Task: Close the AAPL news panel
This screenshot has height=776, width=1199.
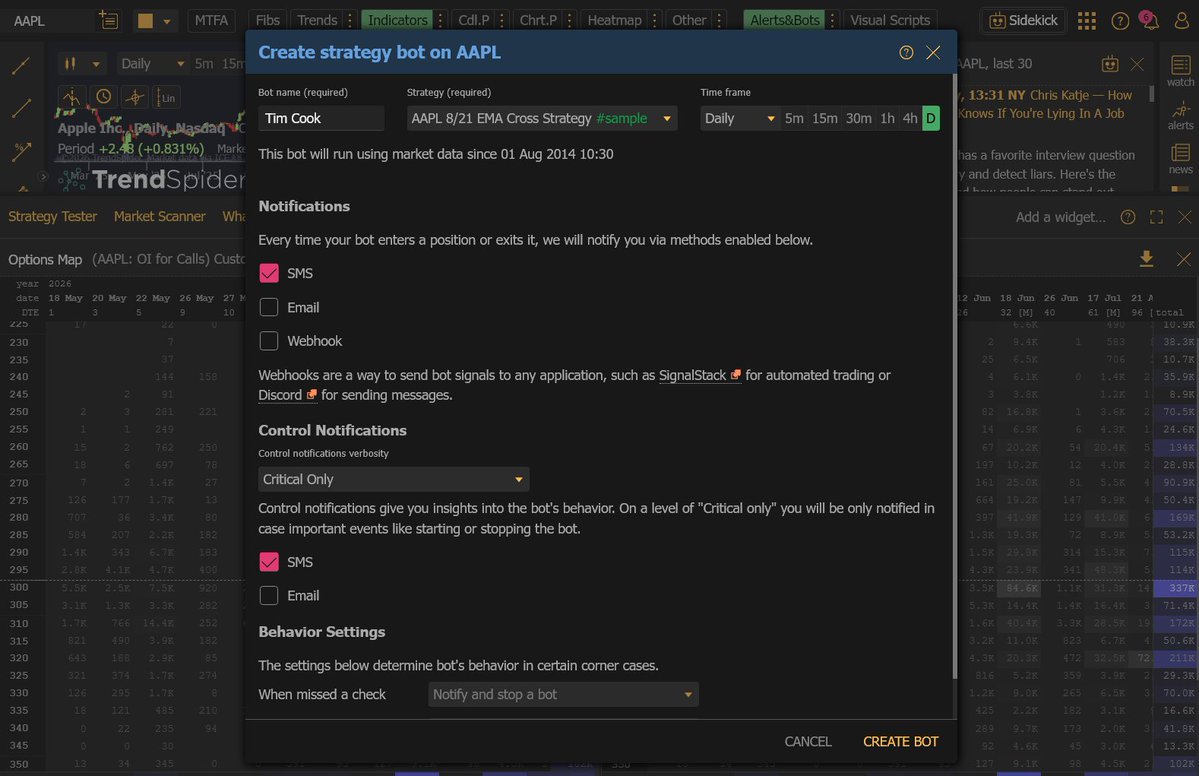Action: 1137,64
